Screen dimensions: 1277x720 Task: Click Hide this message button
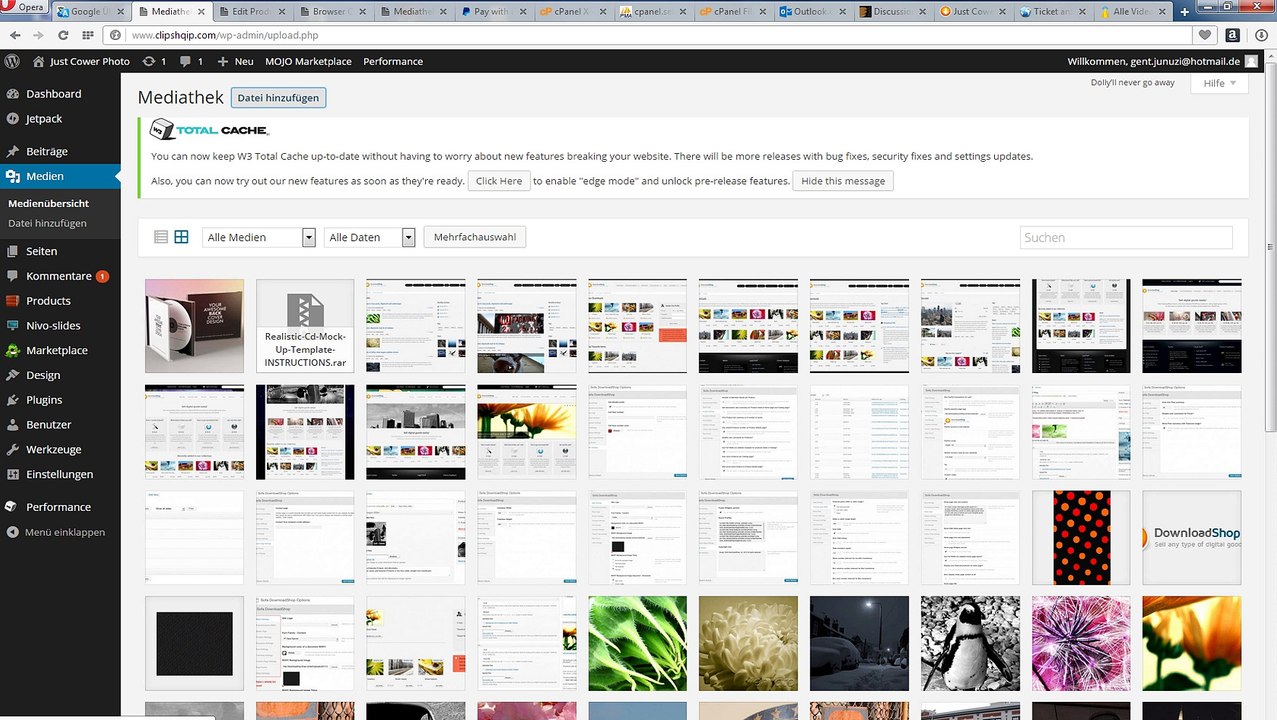[843, 181]
